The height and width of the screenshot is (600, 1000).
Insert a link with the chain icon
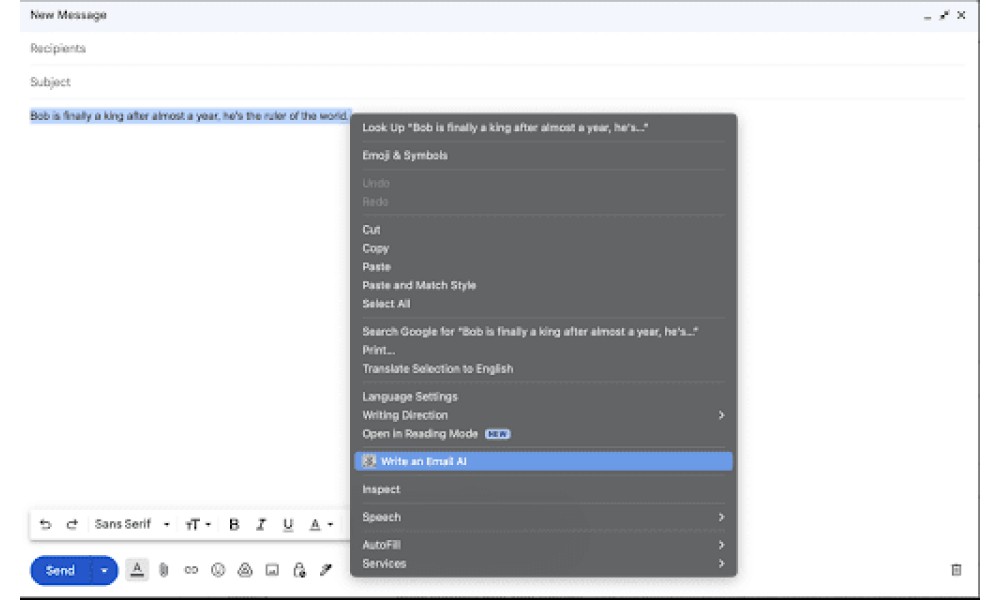point(191,570)
